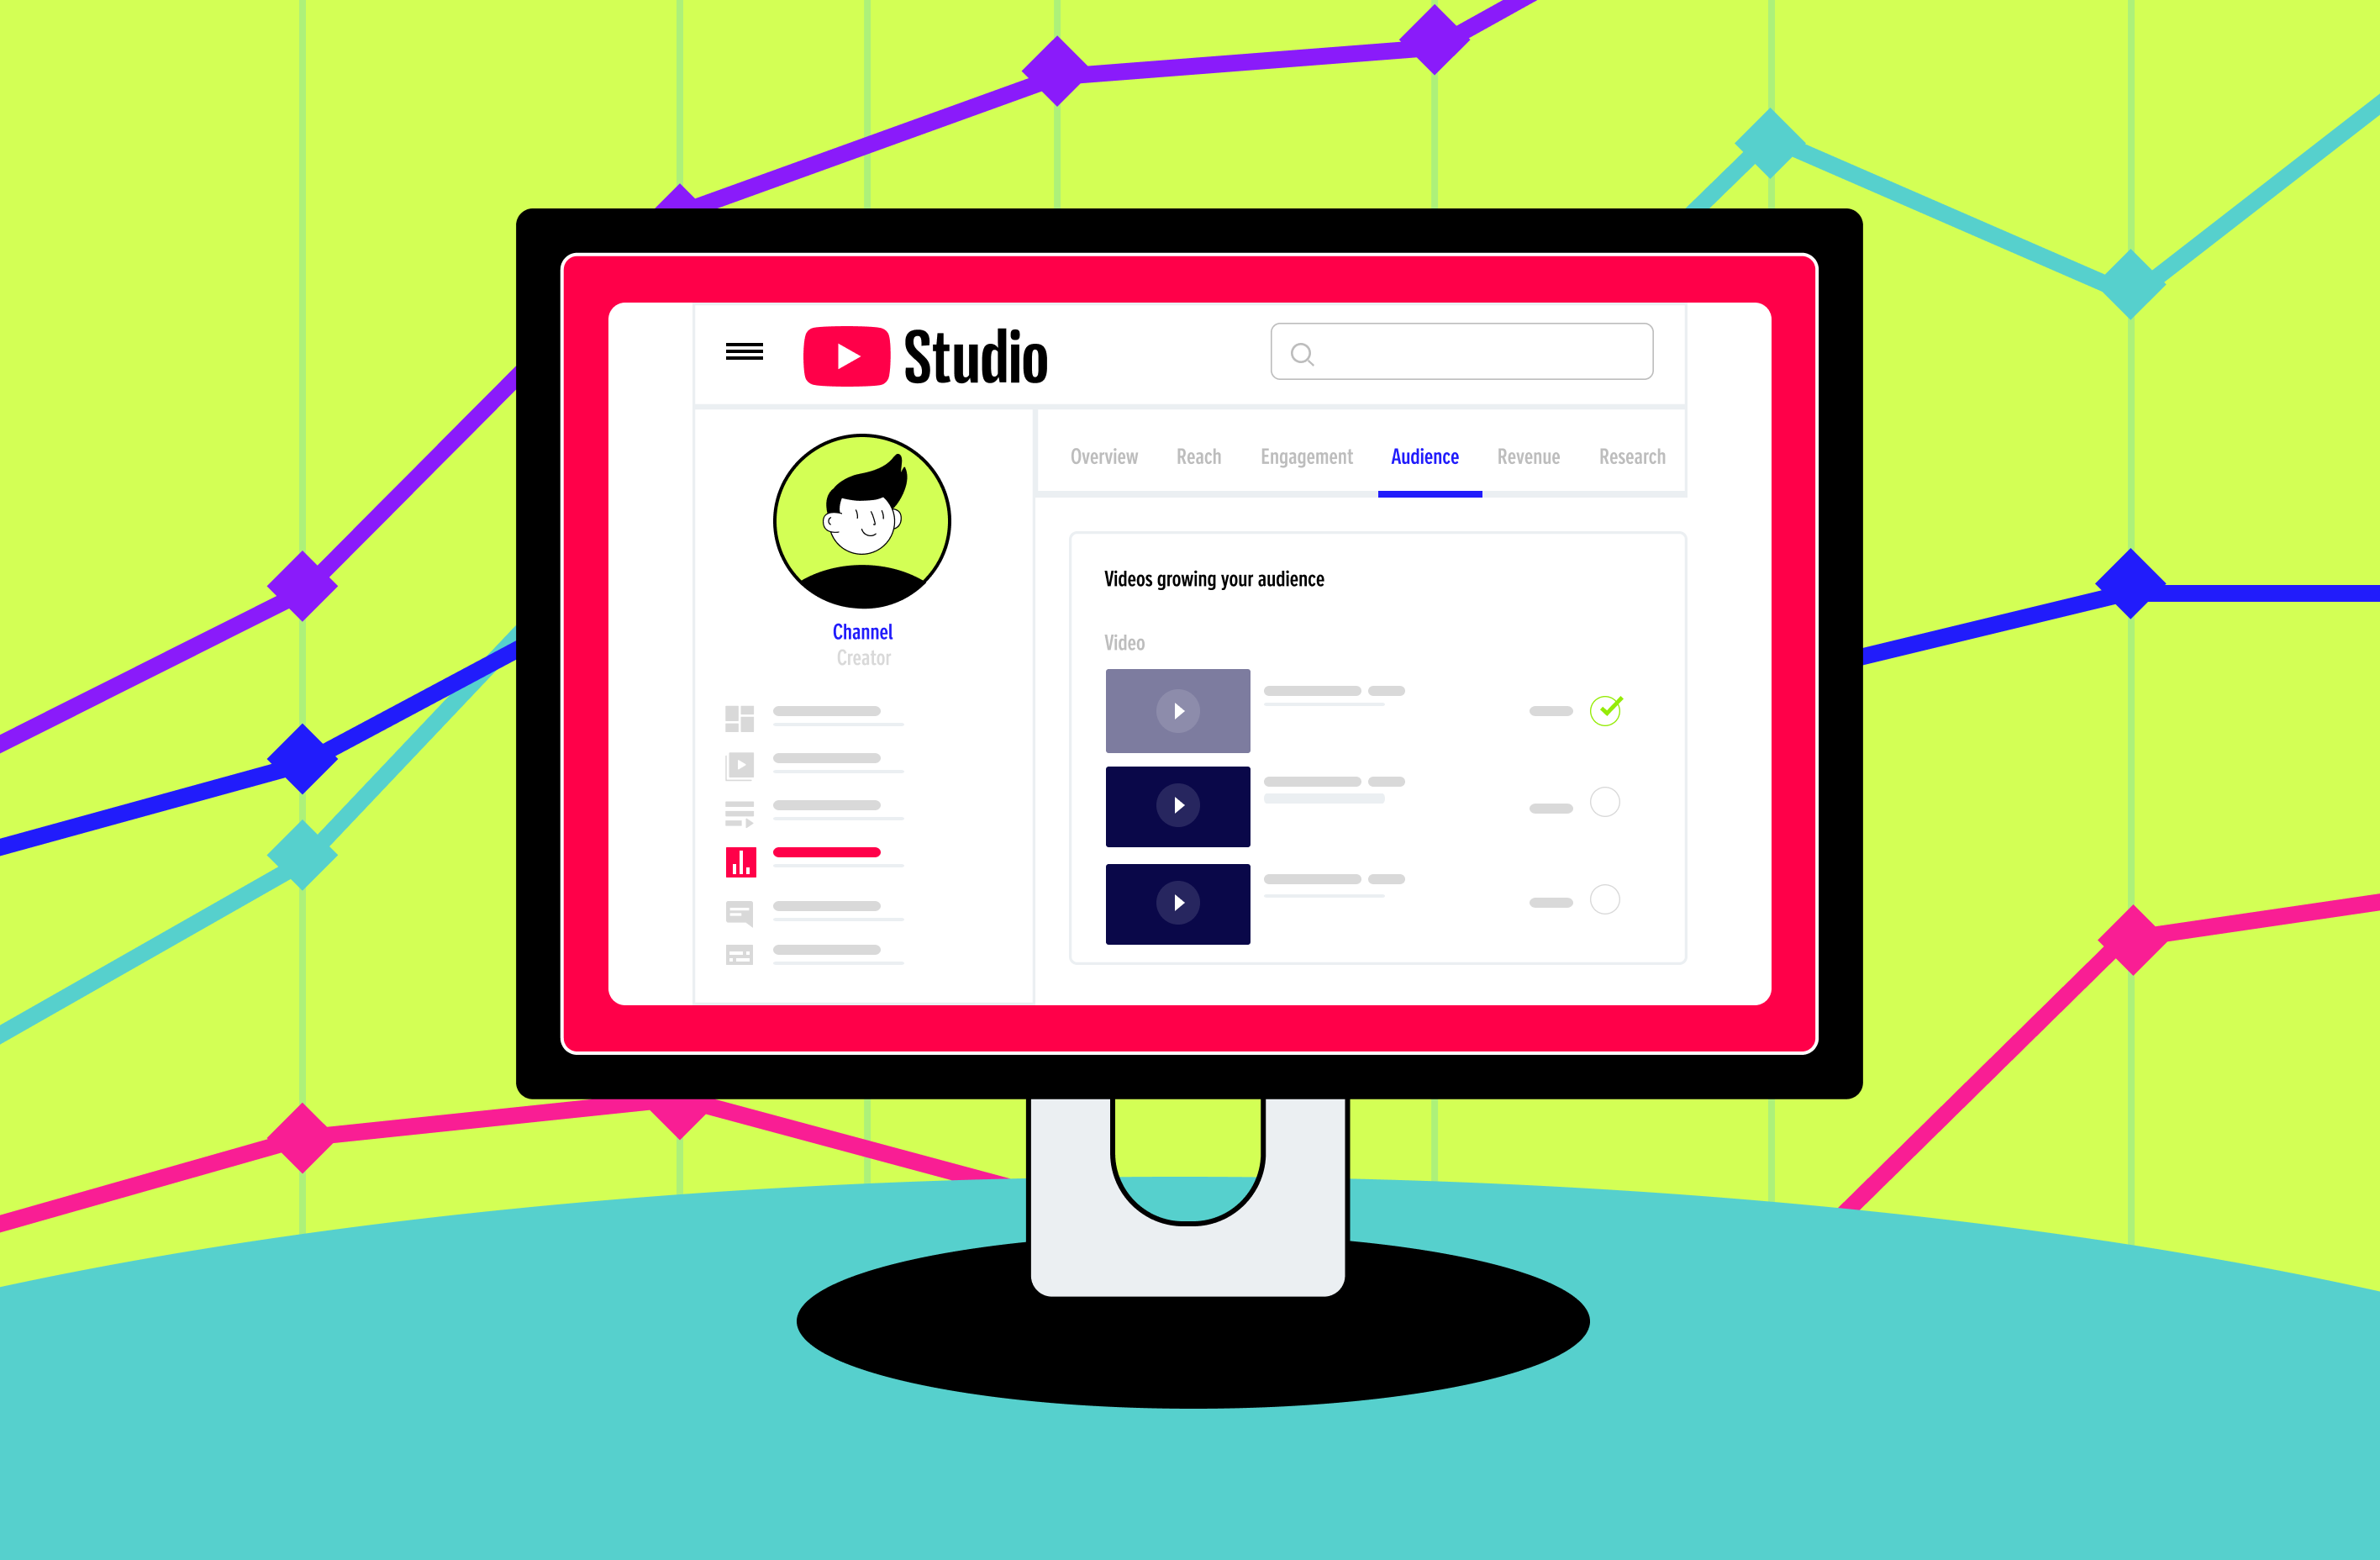Select the Audience tab
This screenshot has height=1560, width=2380.
(1426, 455)
